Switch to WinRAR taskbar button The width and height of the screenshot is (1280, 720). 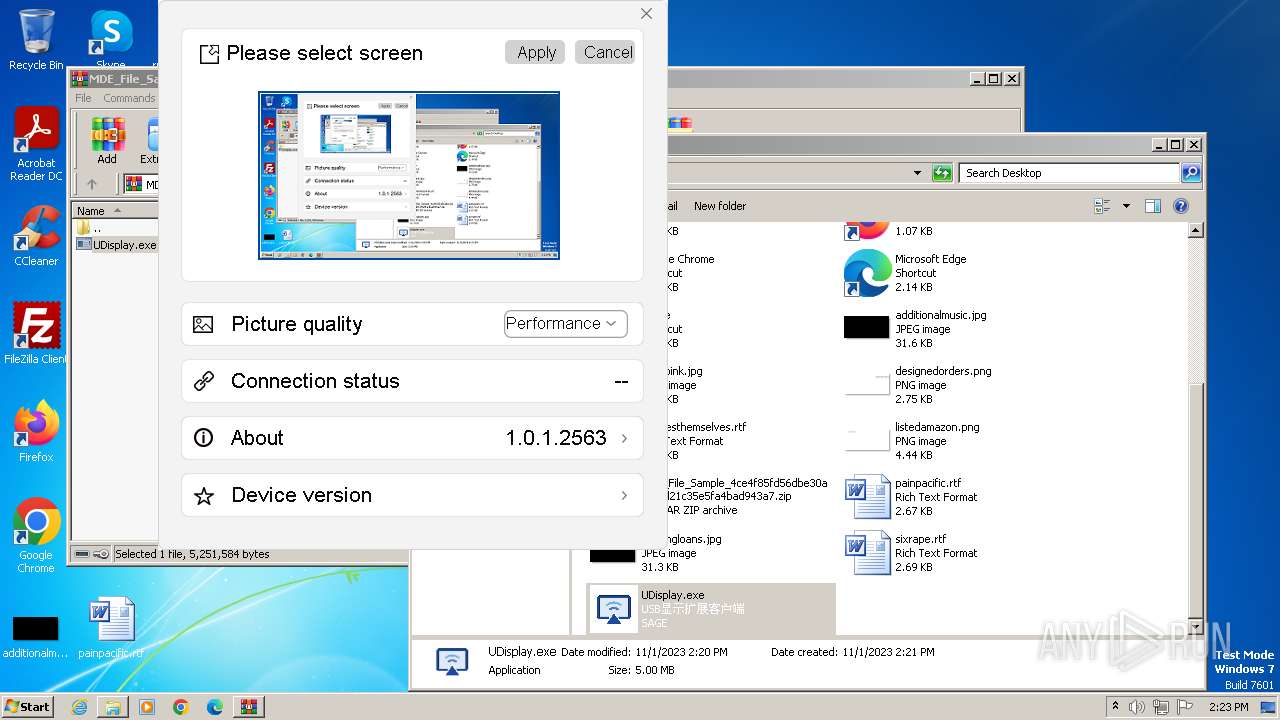coord(249,707)
